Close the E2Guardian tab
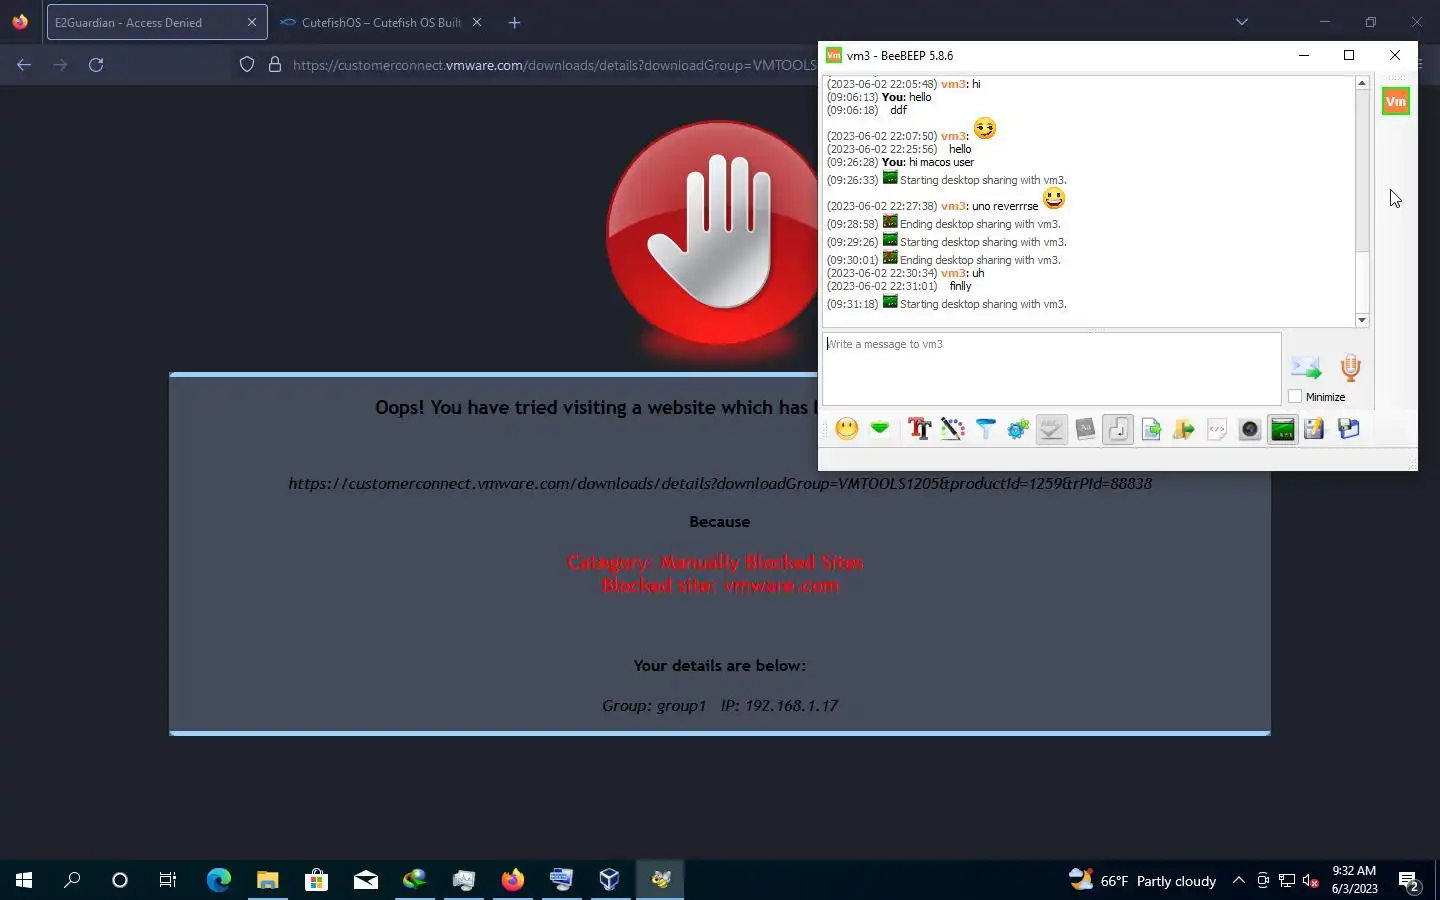This screenshot has width=1440, height=900. coord(252,22)
